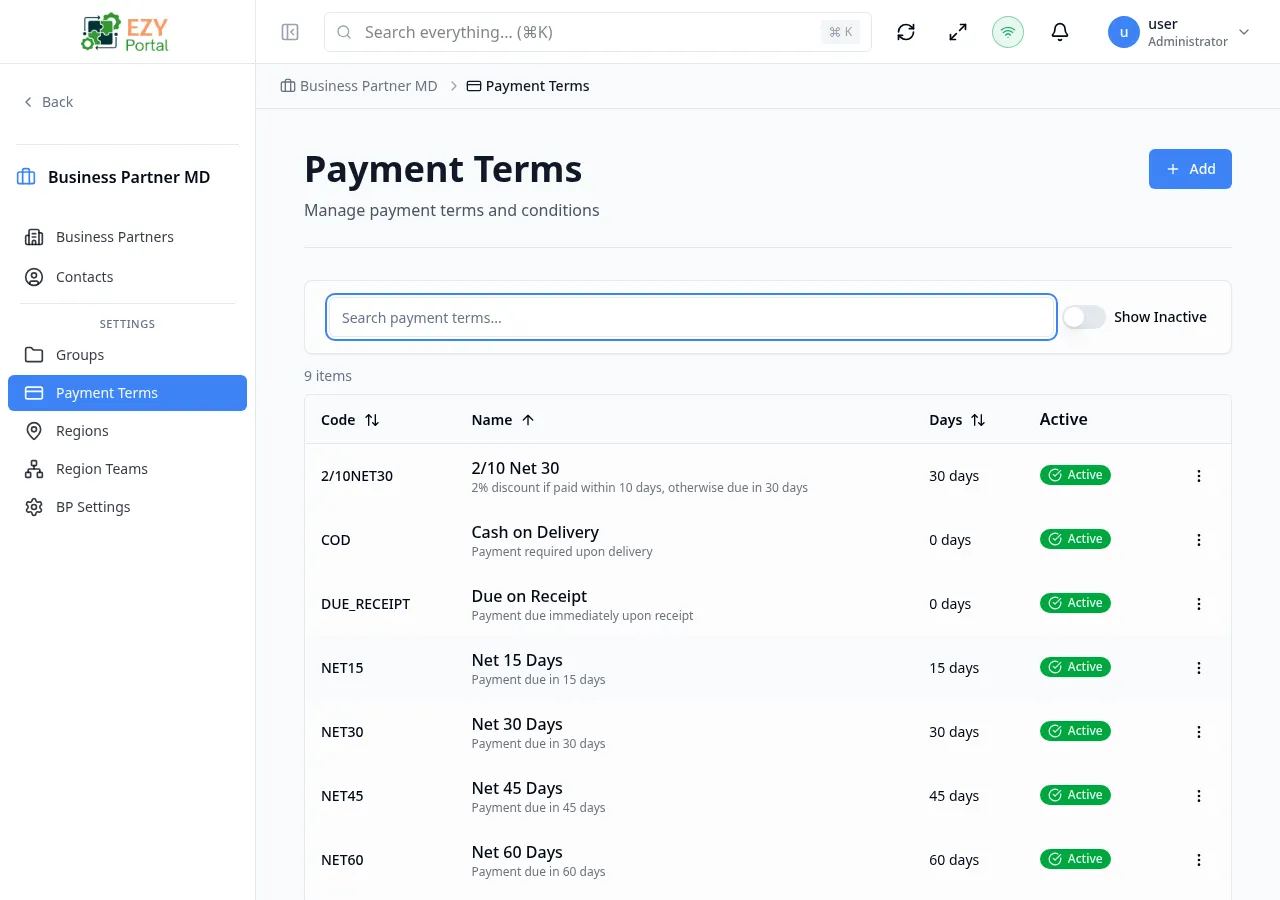Open the actions menu for NET30 row
Screen dimensions: 1280x900
(1198, 731)
